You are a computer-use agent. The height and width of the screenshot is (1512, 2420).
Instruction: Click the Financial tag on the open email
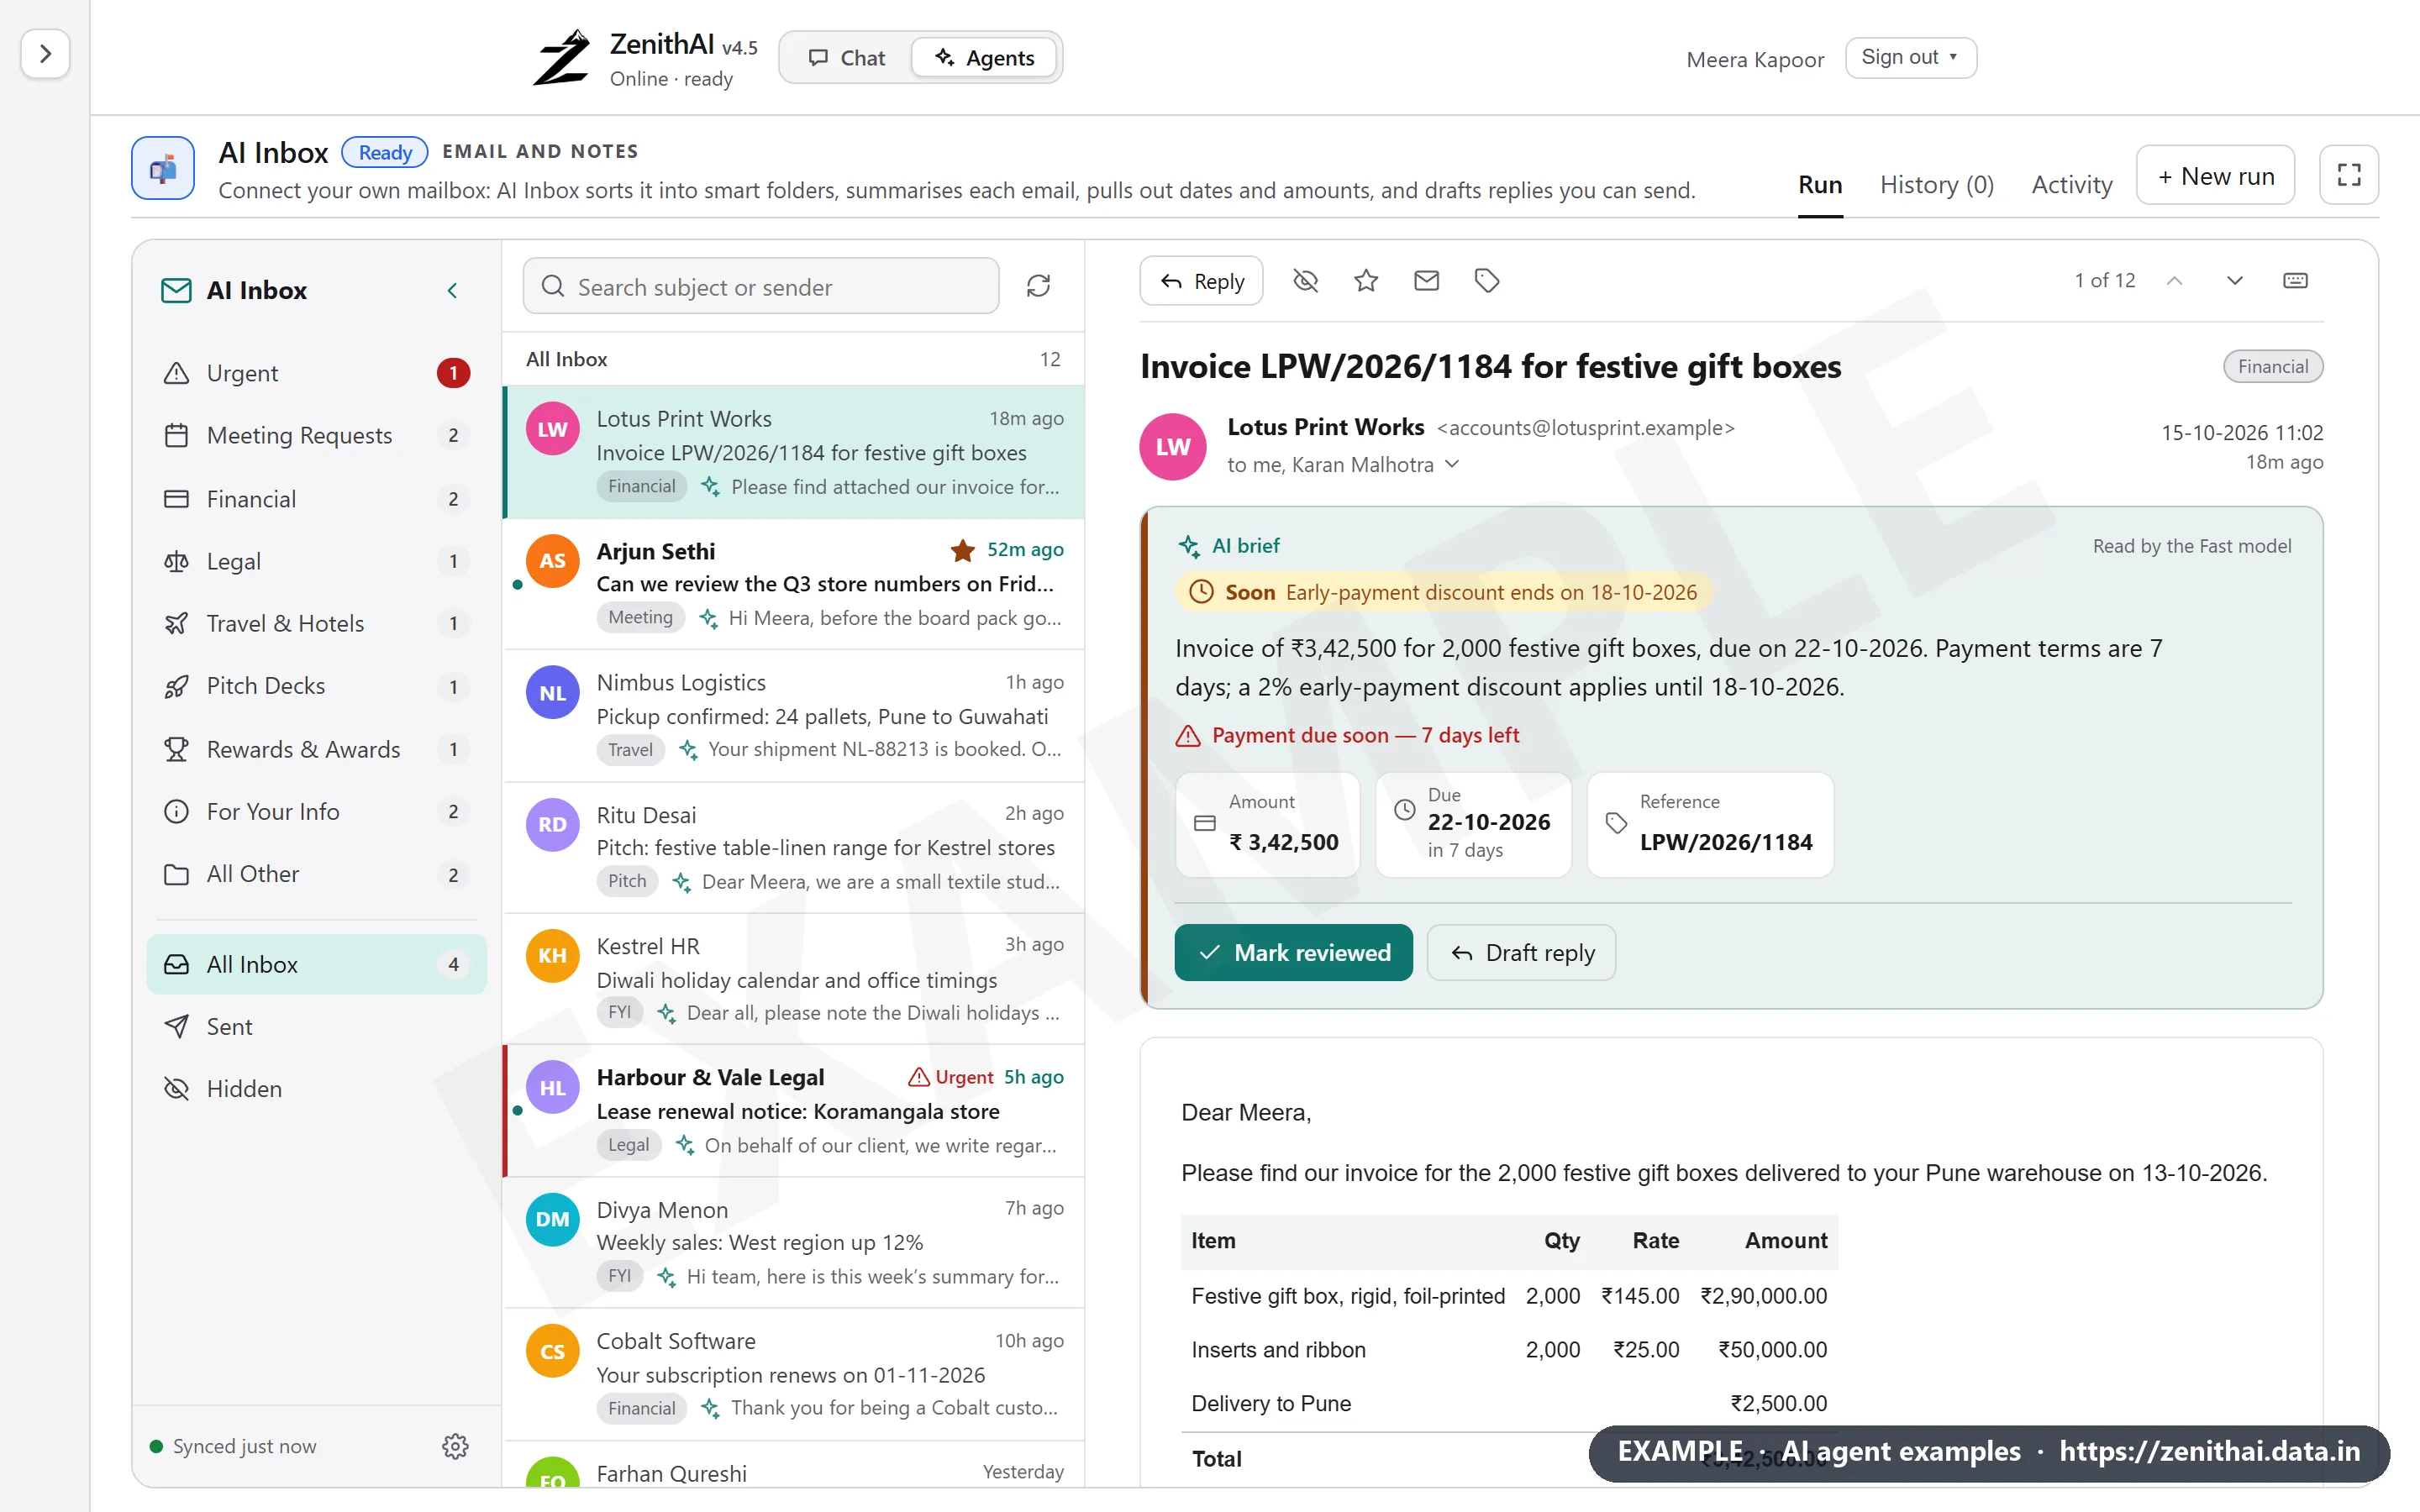coord(2272,367)
